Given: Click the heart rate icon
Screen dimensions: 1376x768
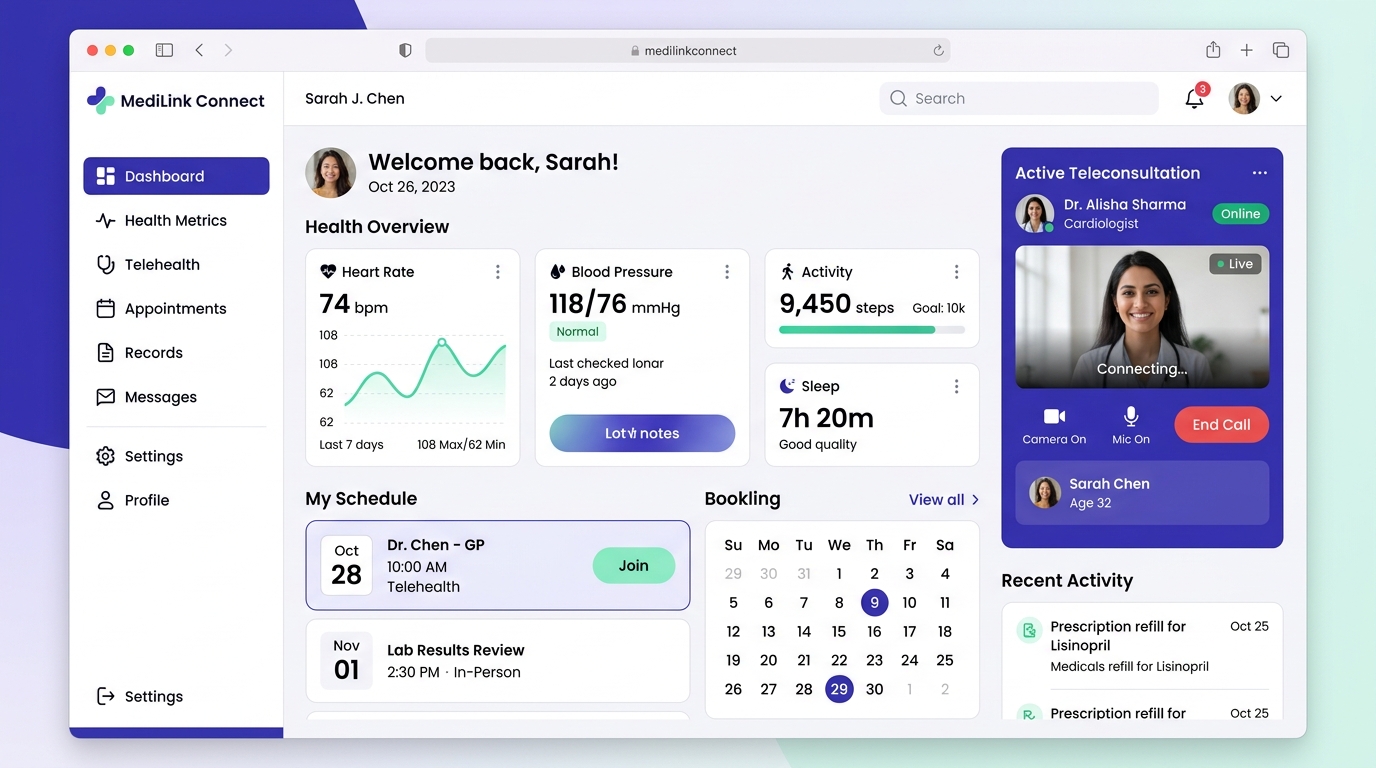Looking at the screenshot, I should click(x=328, y=272).
